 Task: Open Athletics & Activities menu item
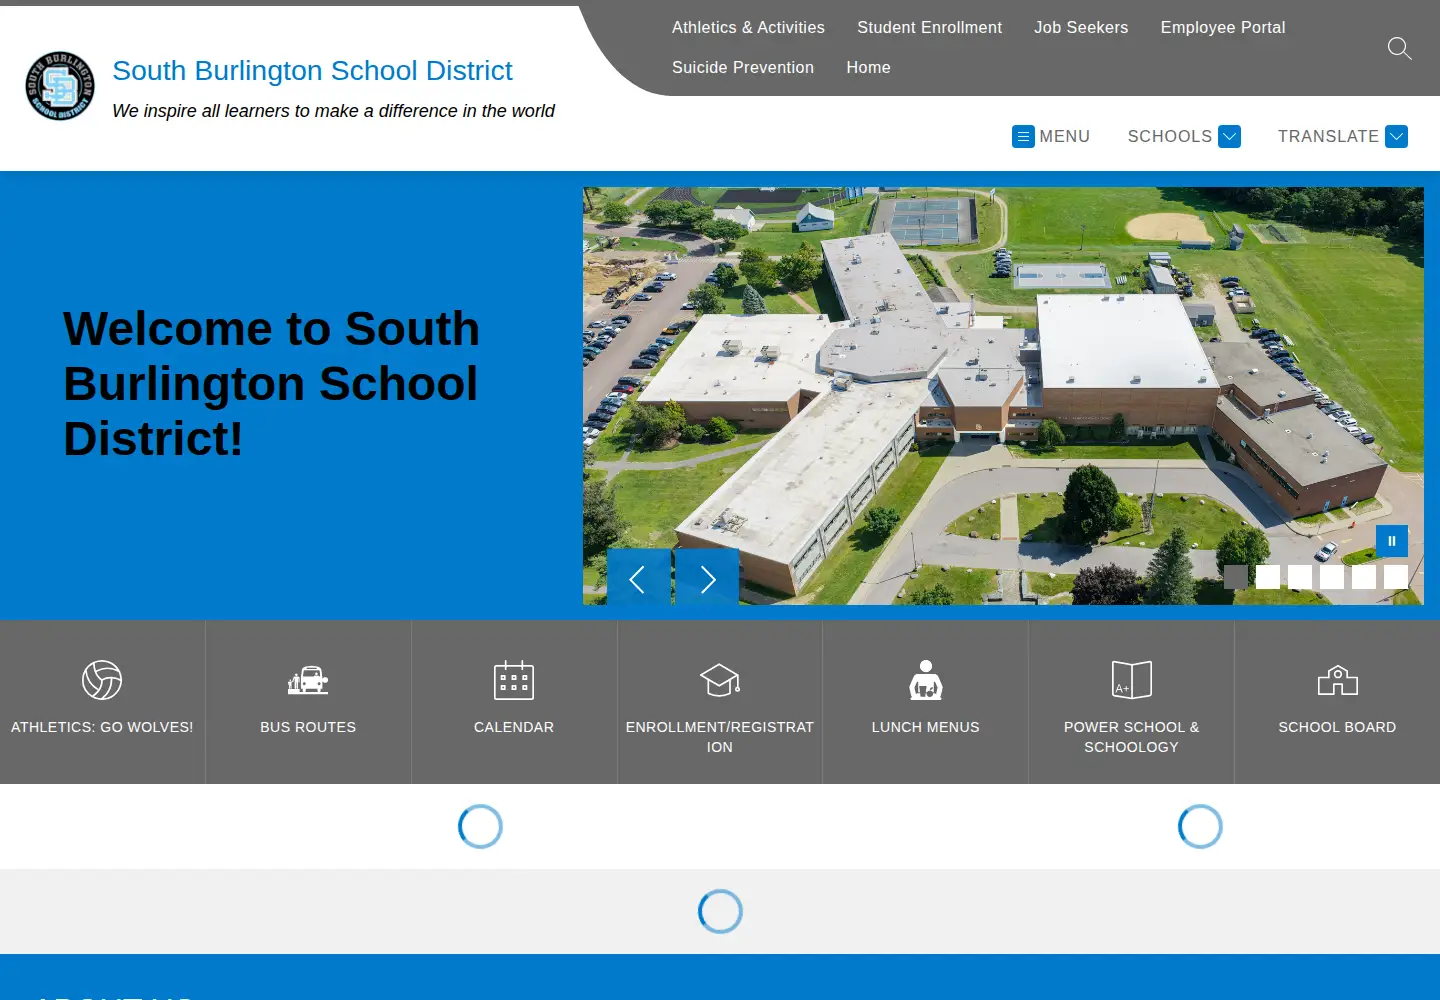click(748, 28)
